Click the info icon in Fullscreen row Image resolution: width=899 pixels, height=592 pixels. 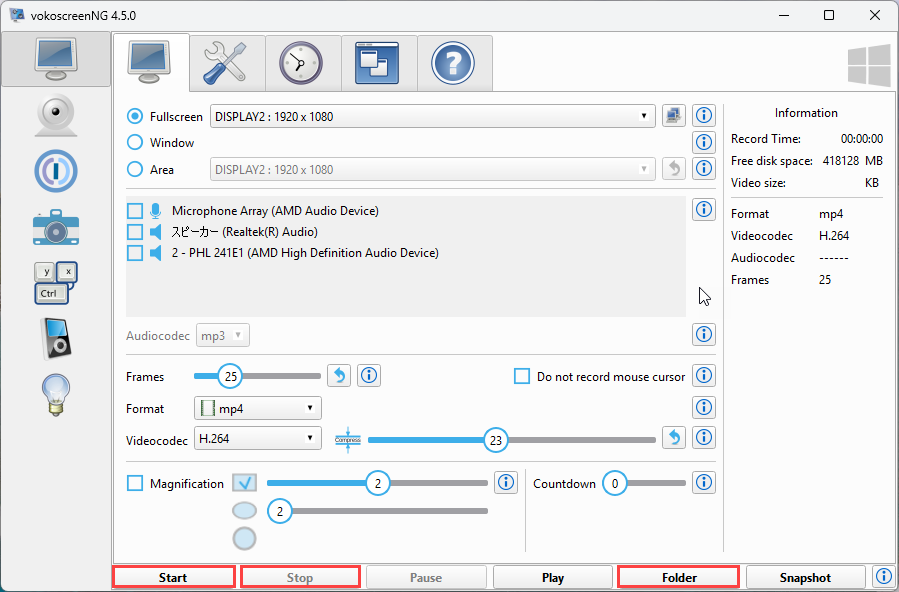click(x=703, y=116)
